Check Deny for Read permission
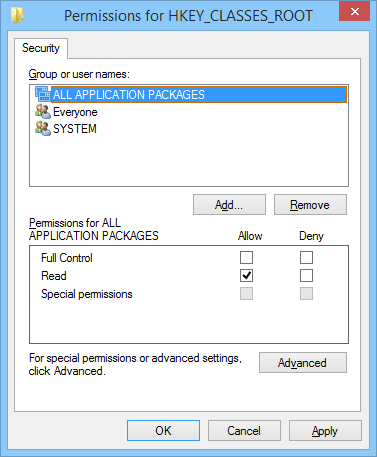Screen dimensions: 377x457 (x=306, y=276)
